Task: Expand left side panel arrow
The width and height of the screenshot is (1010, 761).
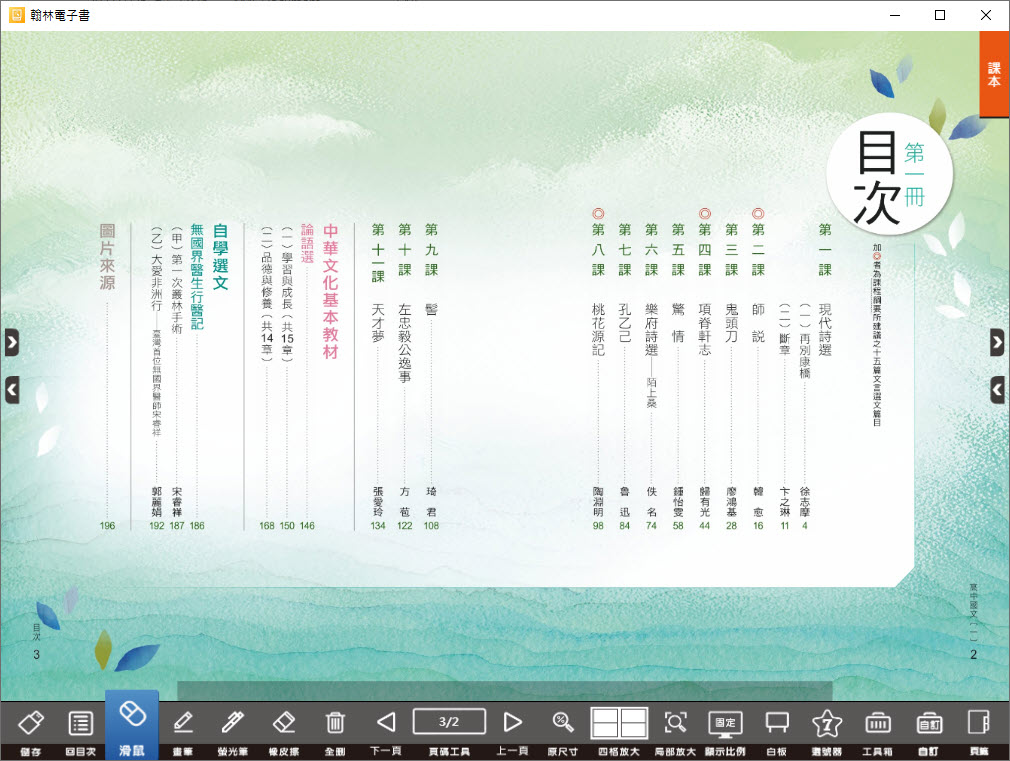Action: pyautogui.click(x=11, y=343)
